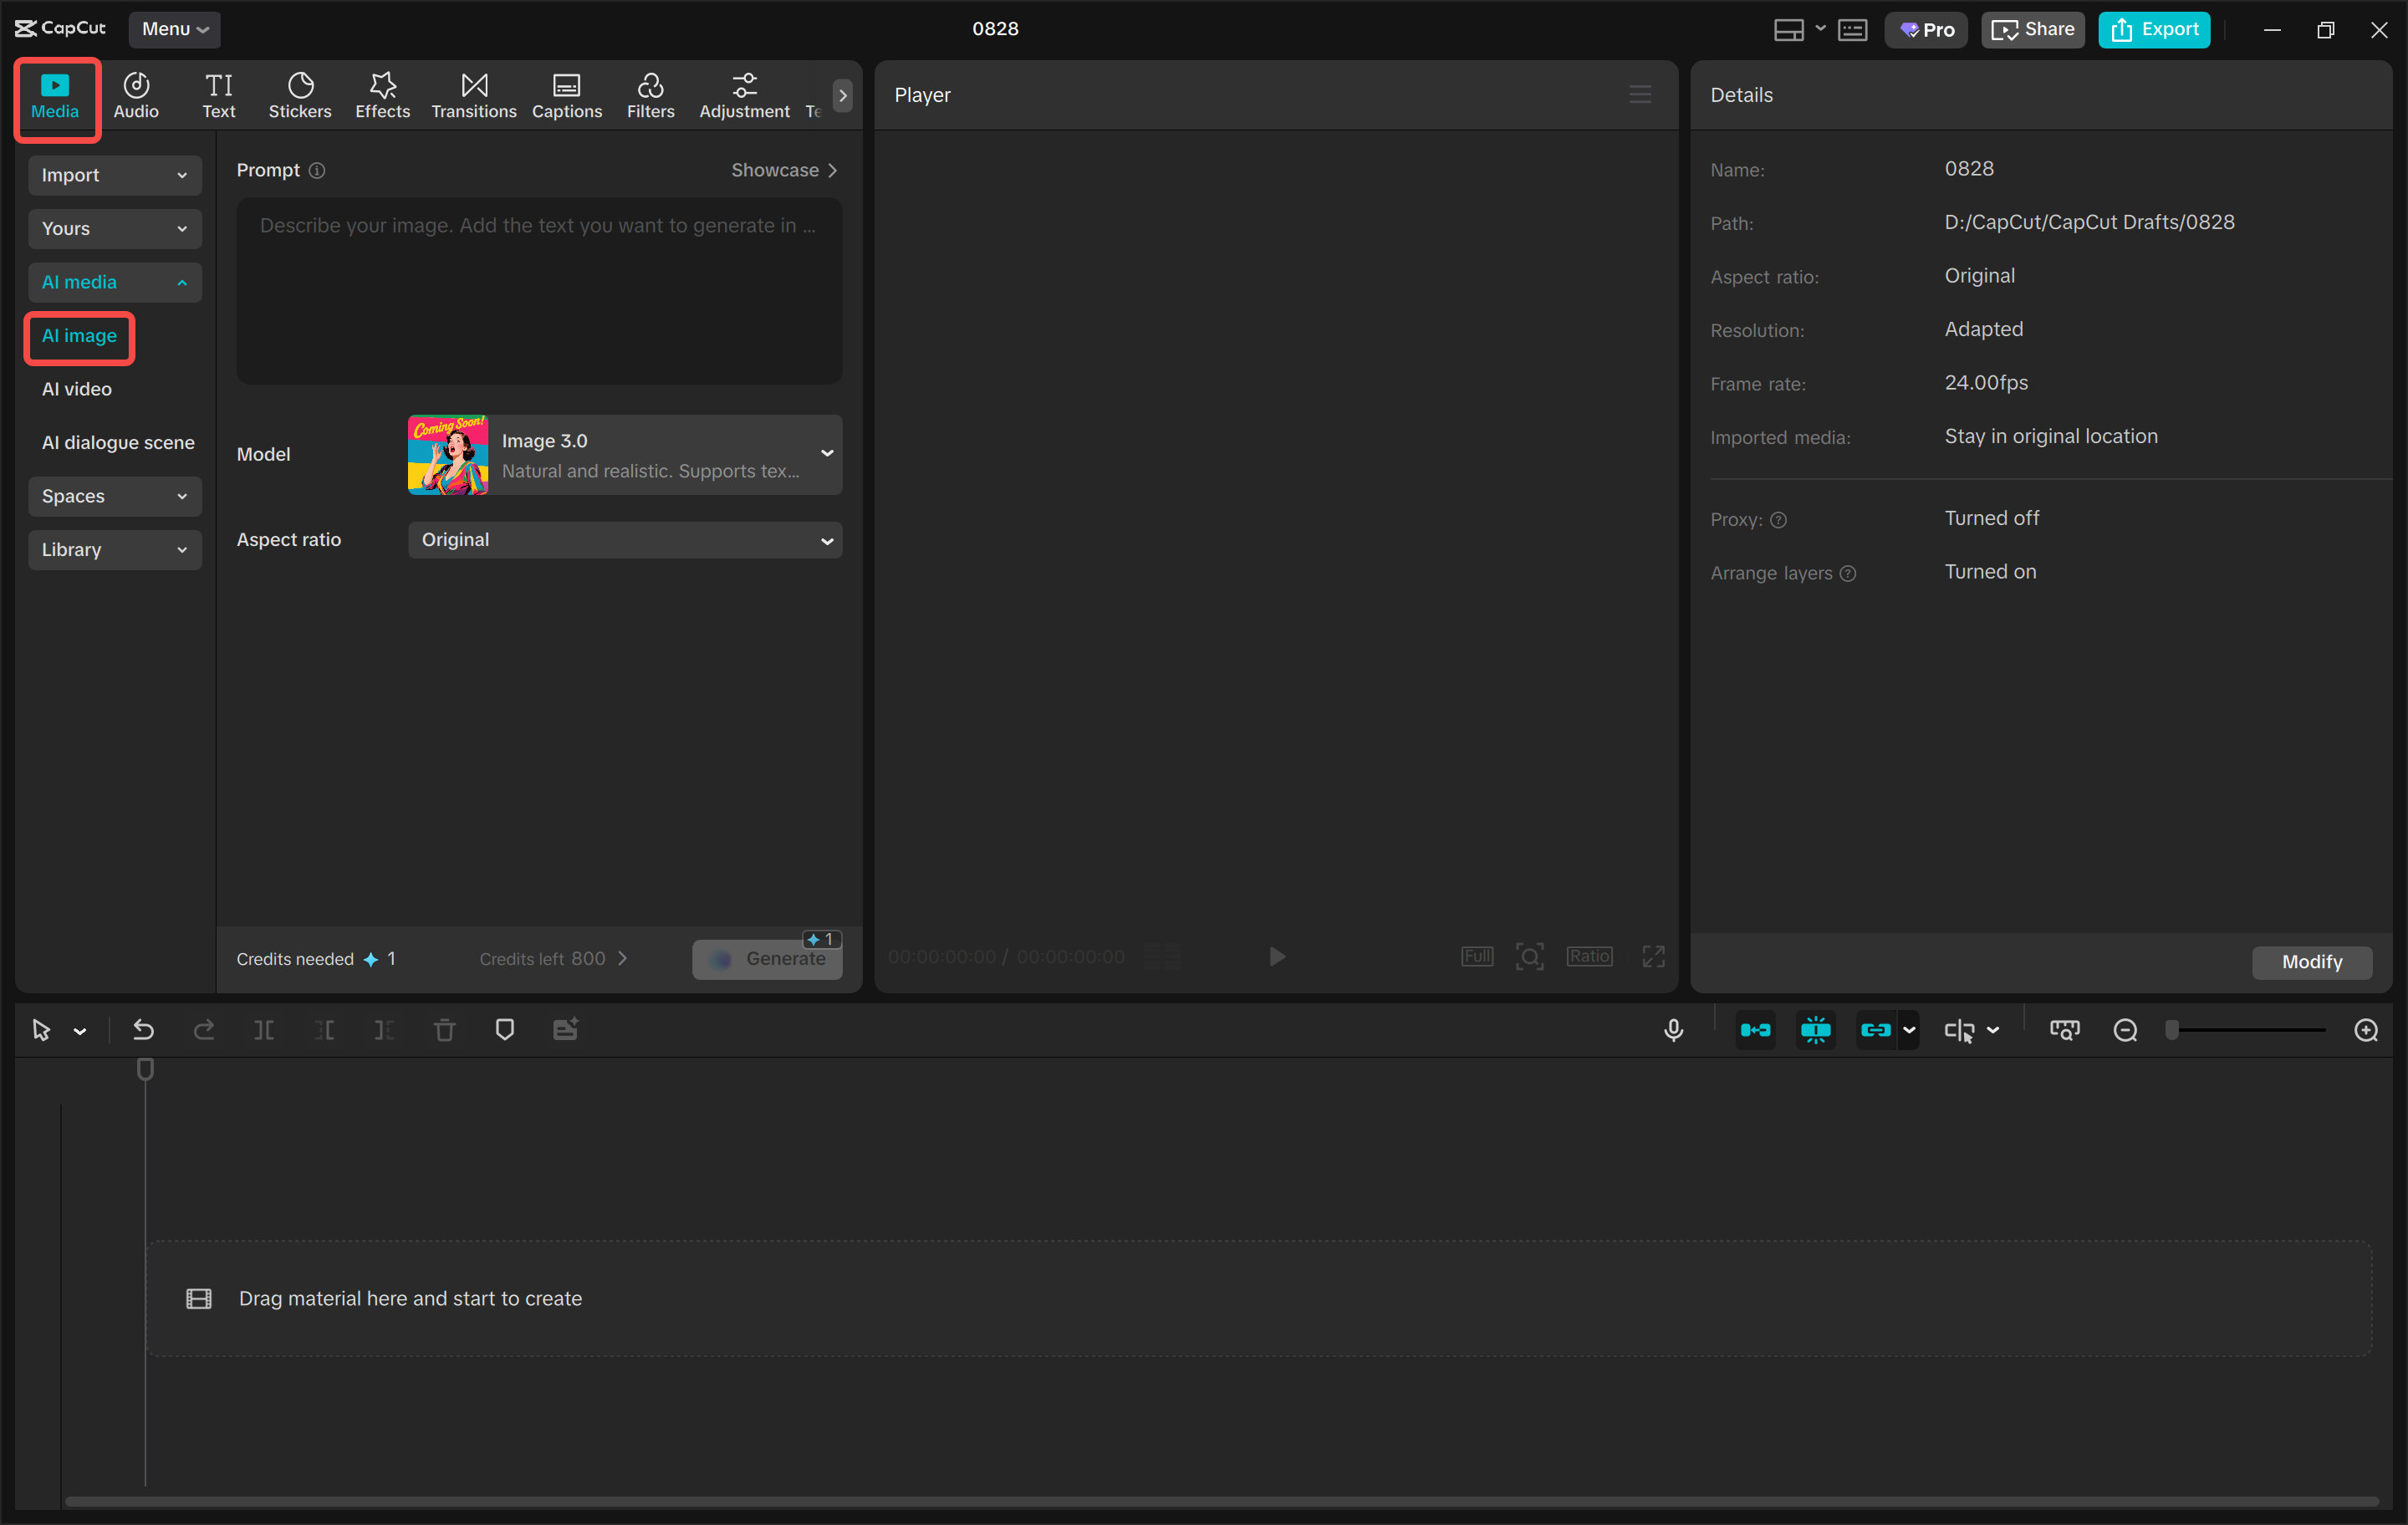Image resolution: width=2408 pixels, height=1525 pixels.
Task: Open the Model selection dropdown
Action: tap(625, 455)
